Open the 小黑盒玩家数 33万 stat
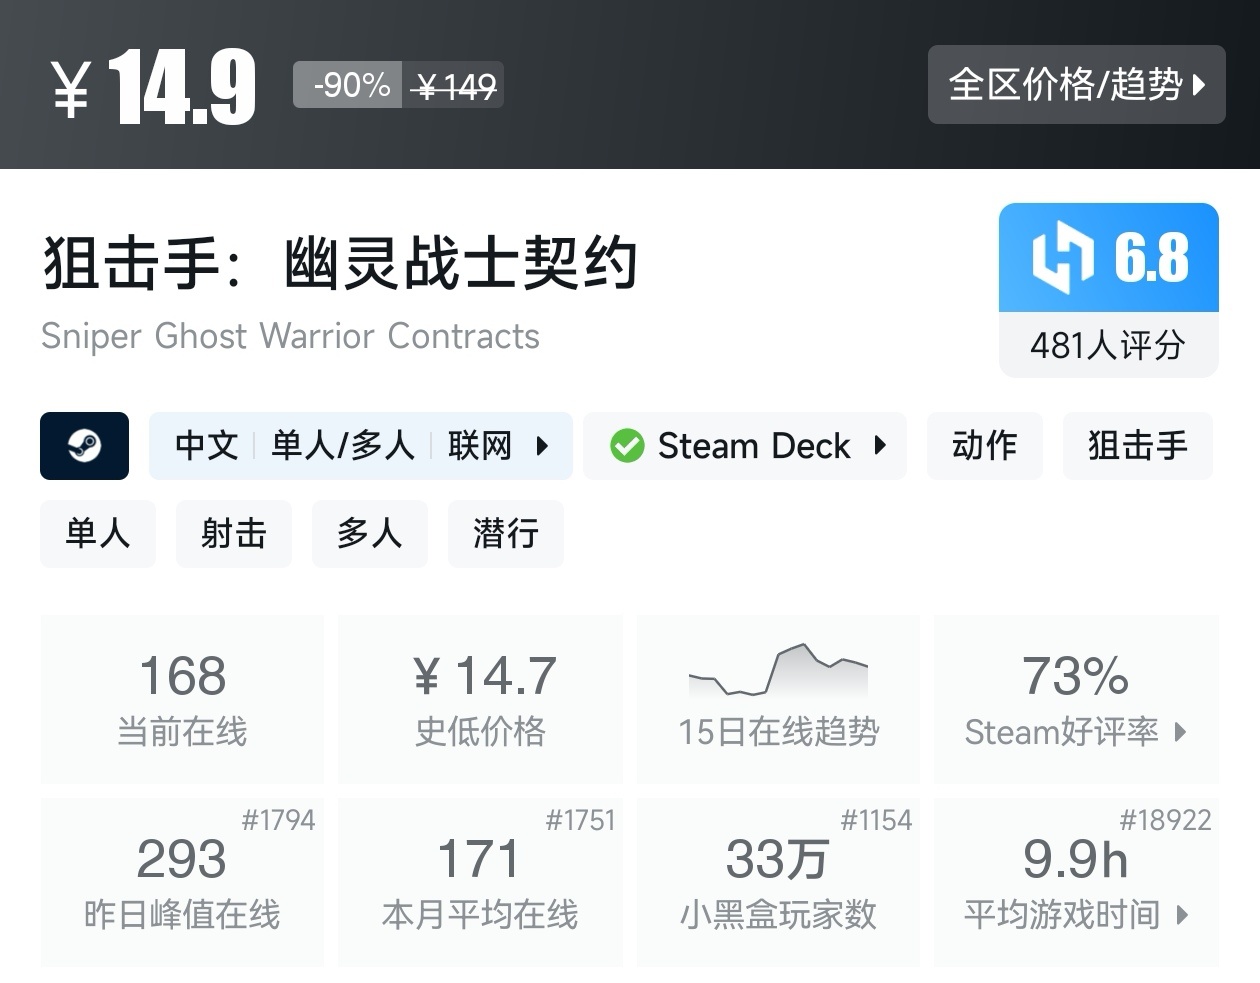Screen dimensions: 1260x983 778,882
